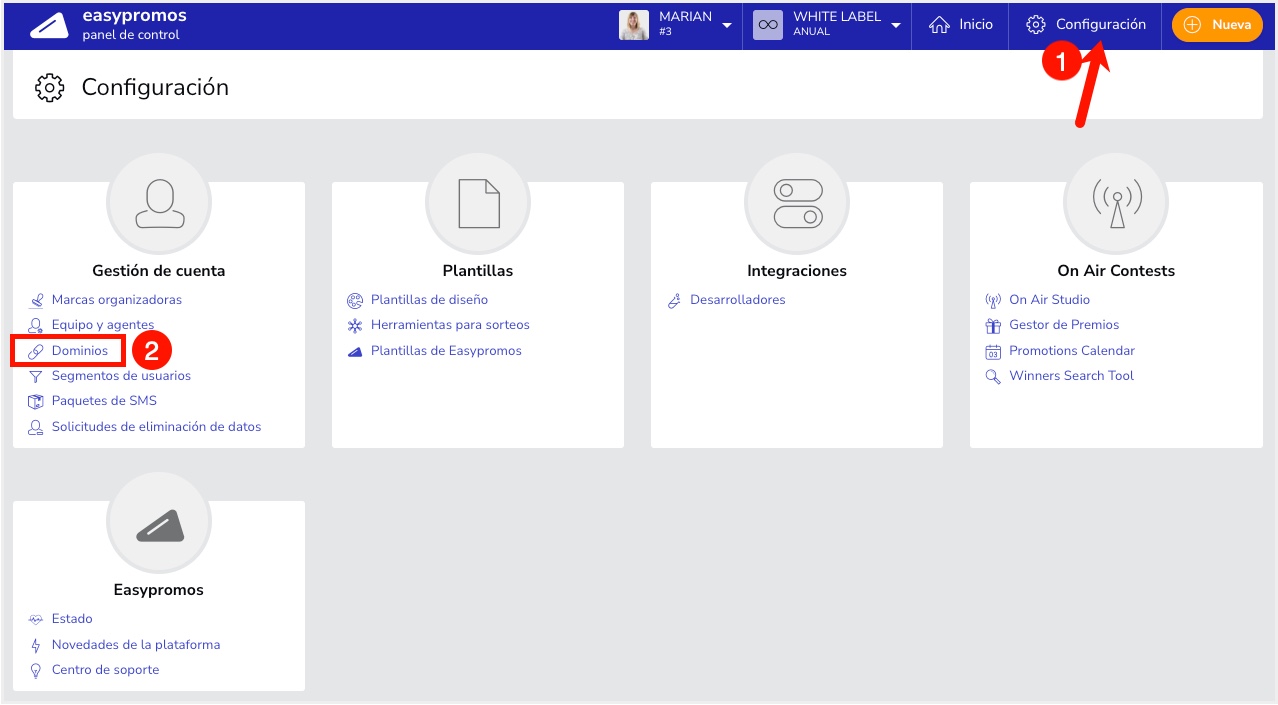Expand the MARIAN account dropdown arrow

(726, 26)
